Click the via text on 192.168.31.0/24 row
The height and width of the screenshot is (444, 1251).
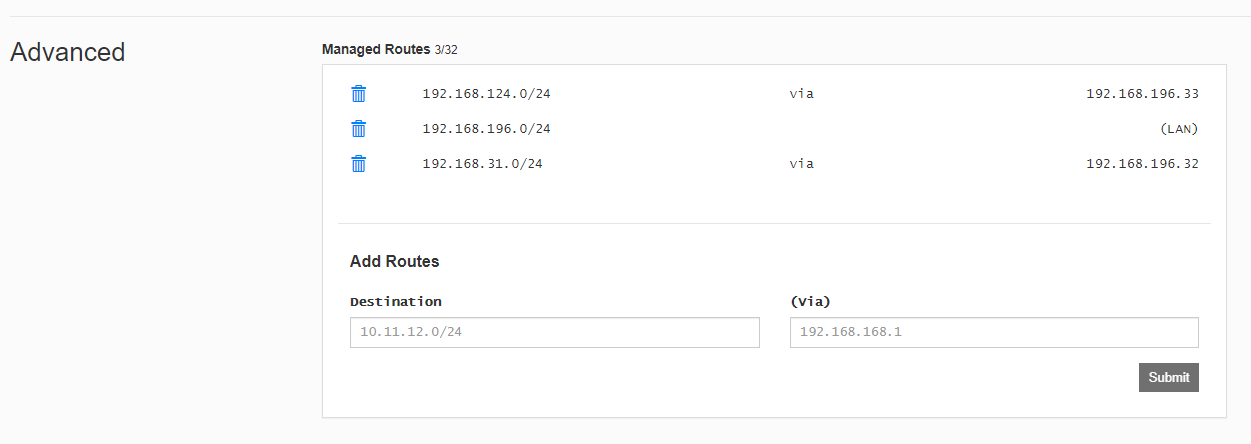pyautogui.click(x=802, y=164)
